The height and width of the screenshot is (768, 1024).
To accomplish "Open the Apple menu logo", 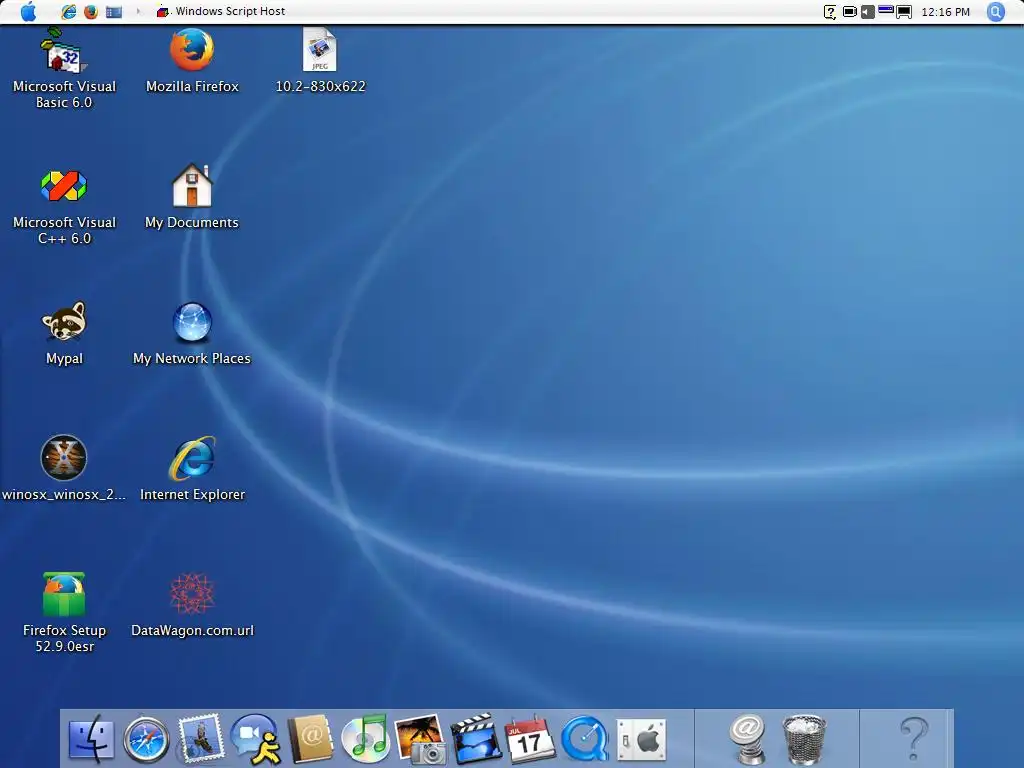I will click(28, 11).
